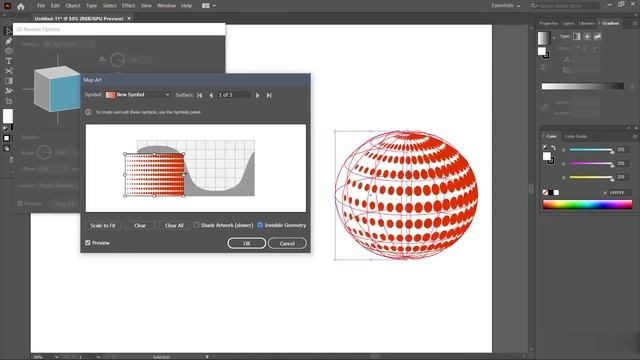Screen dimensions: 640x360
Task: Switch to the Properties panel tab
Action: click(549, 23)
